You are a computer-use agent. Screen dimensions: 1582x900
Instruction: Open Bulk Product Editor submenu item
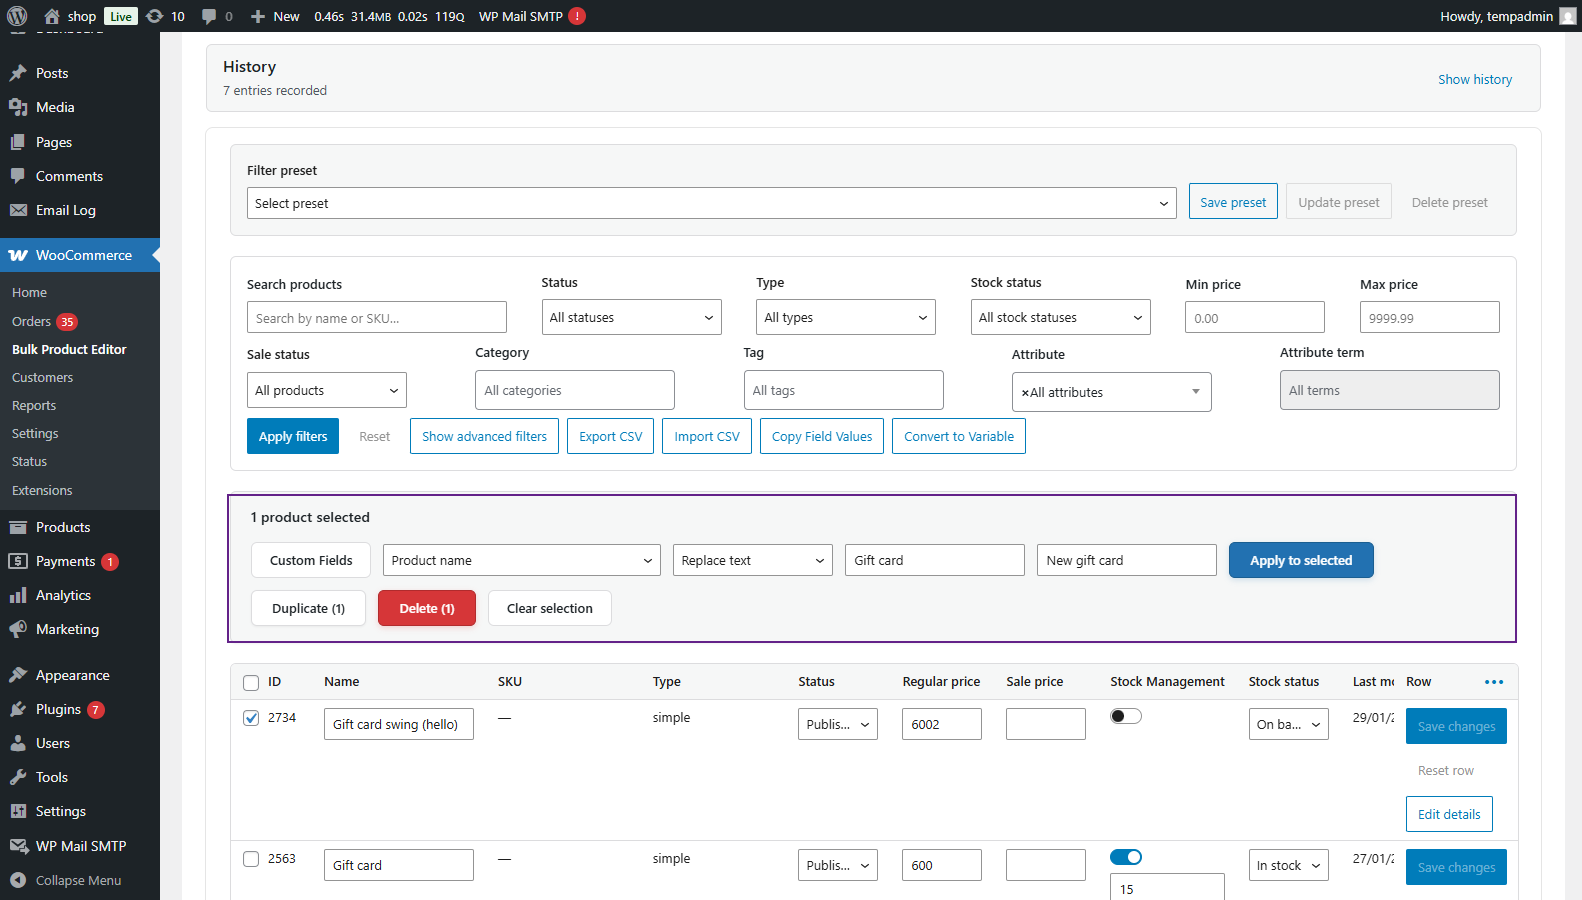69,349
